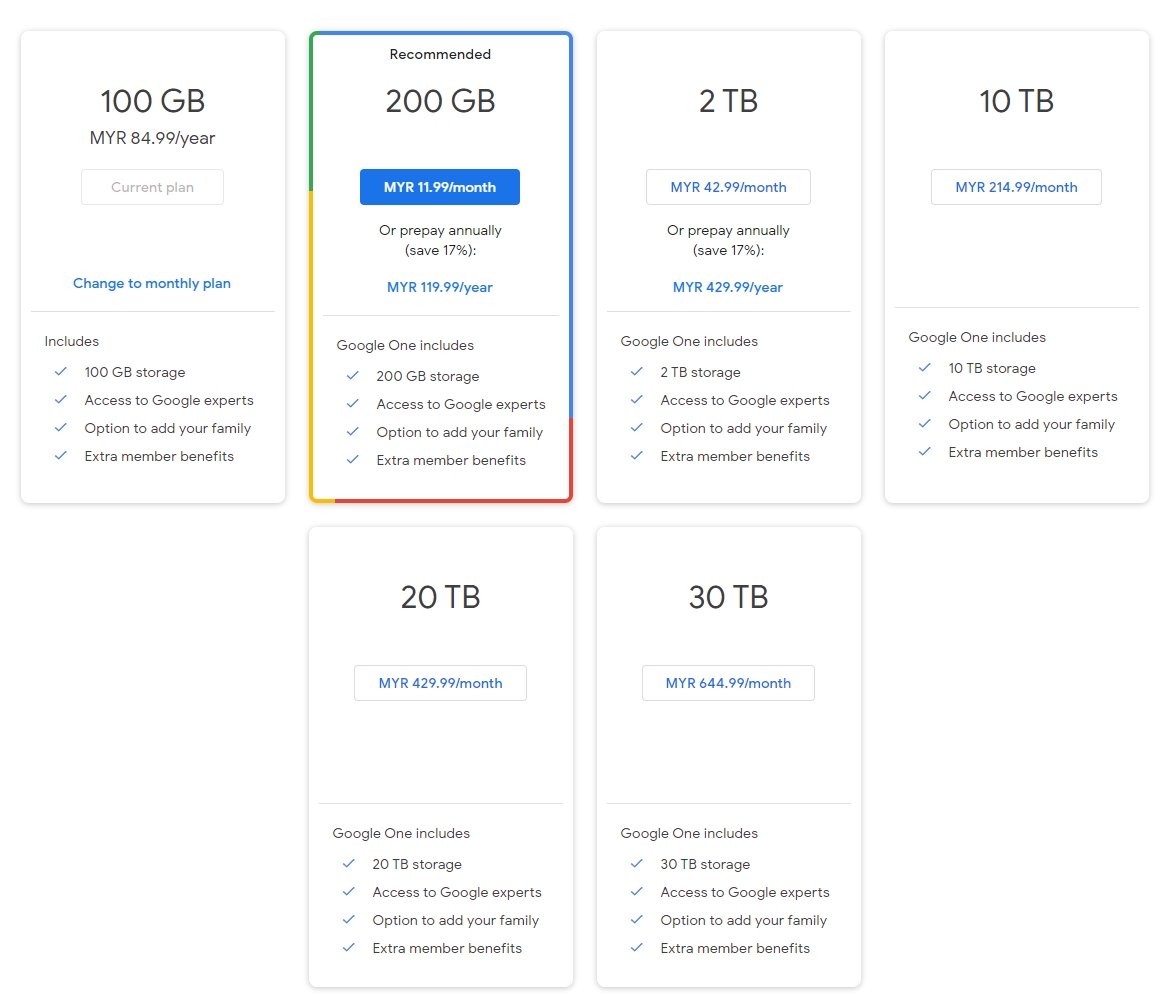Image resolution: width=1176 pixels, height=1001 pixels.
Task: Select the MYR 42.99/month 2 TB plan
Action: [728, 187]
